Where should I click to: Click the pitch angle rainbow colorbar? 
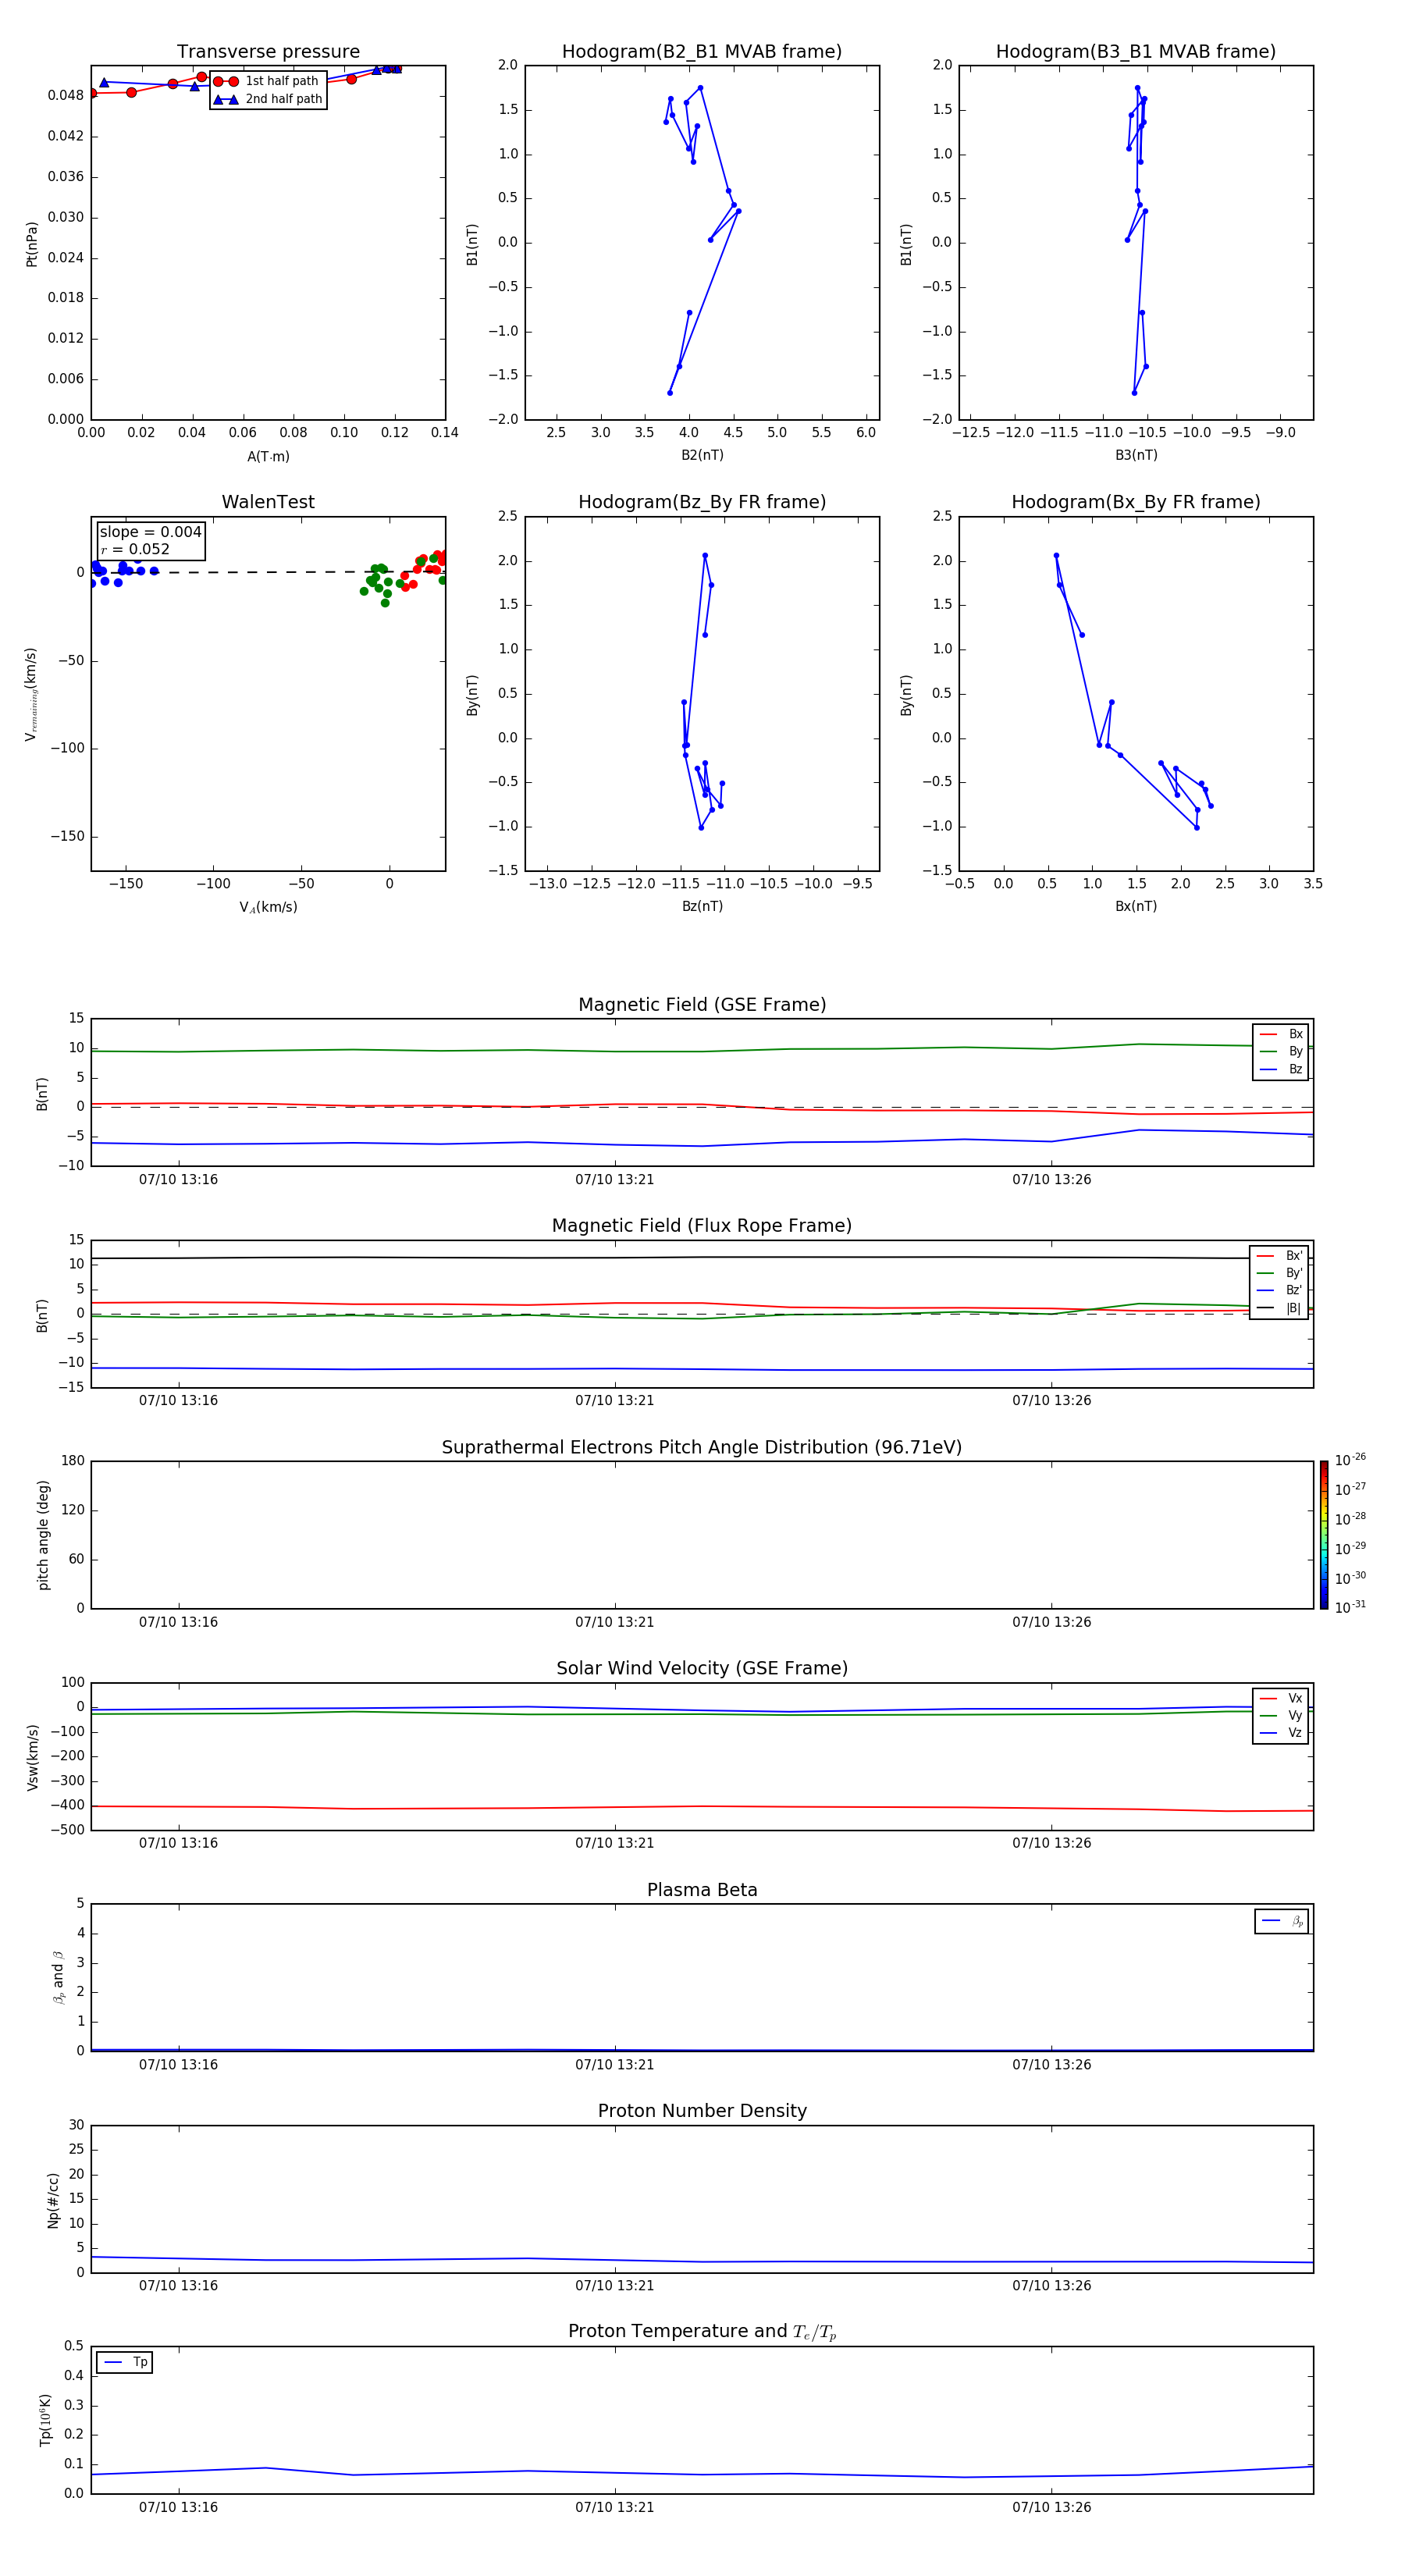[x=1324, y=1535]
